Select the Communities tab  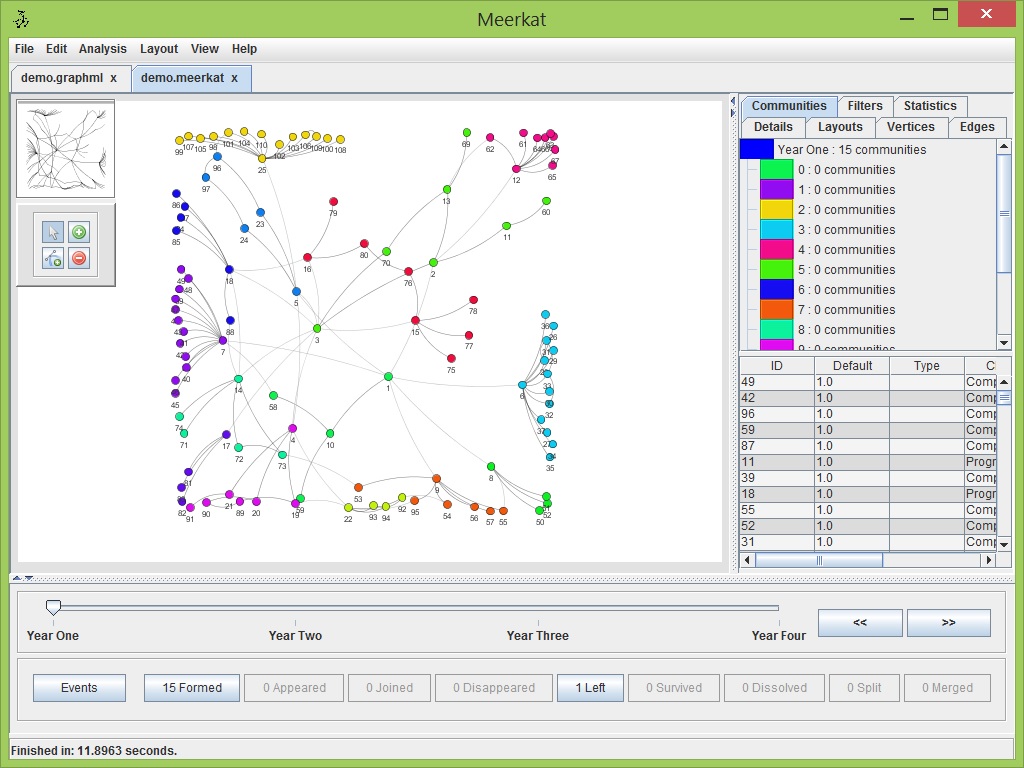789,106
